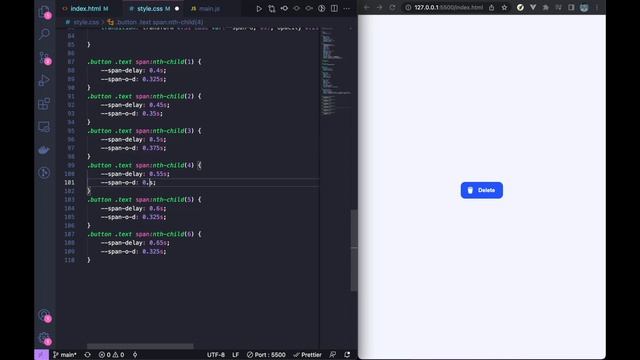Open the Explorer view in the activity bar
Viewport: 640px width, 360px height.
[44, 12]
